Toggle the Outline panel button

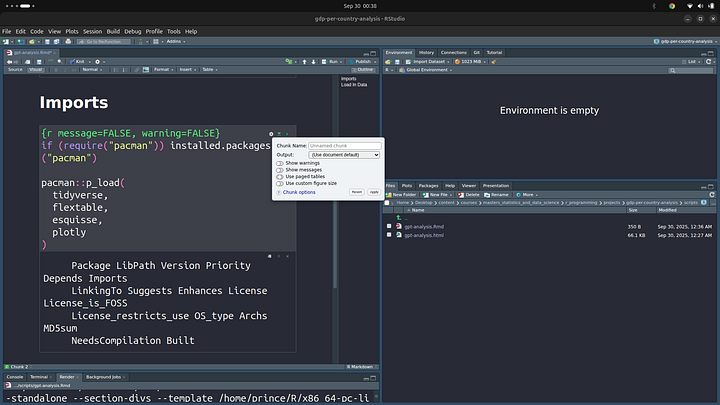pos(363,70)
